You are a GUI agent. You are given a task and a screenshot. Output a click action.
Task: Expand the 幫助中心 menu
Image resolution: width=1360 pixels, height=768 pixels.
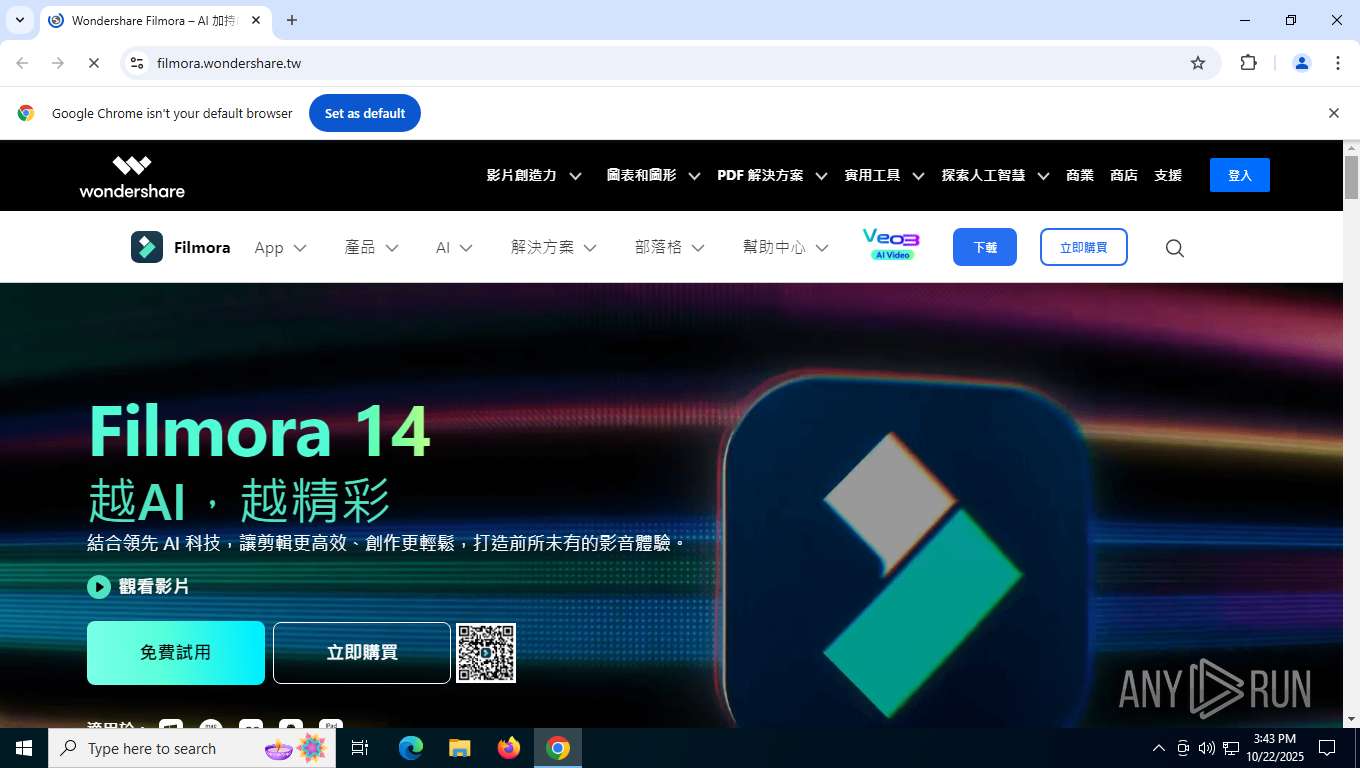785,248
